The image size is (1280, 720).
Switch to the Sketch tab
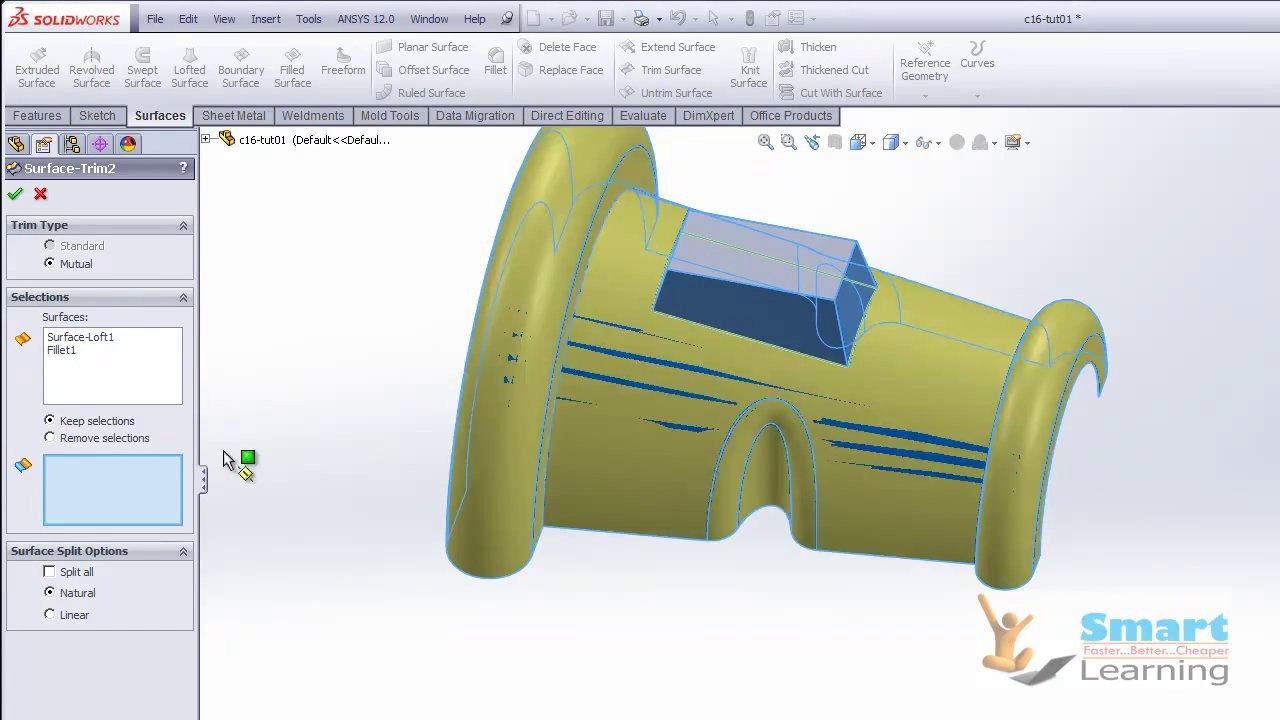pyautogui.click(x=97, y=116)
